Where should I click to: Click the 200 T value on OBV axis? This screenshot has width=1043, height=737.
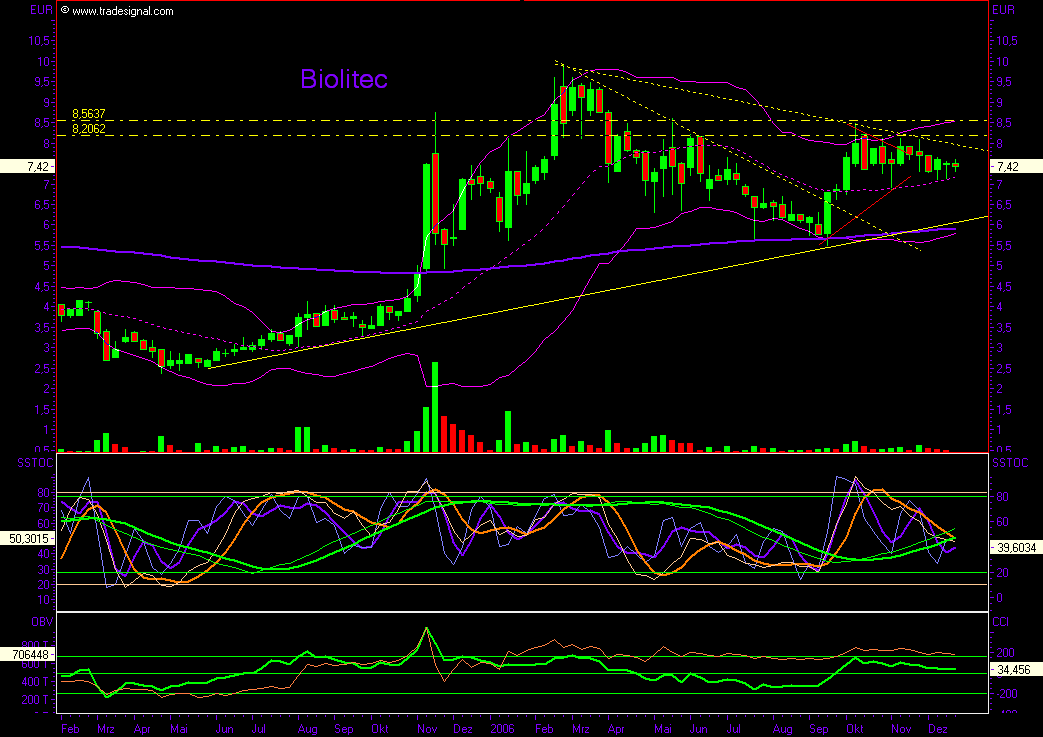point(35,700)
